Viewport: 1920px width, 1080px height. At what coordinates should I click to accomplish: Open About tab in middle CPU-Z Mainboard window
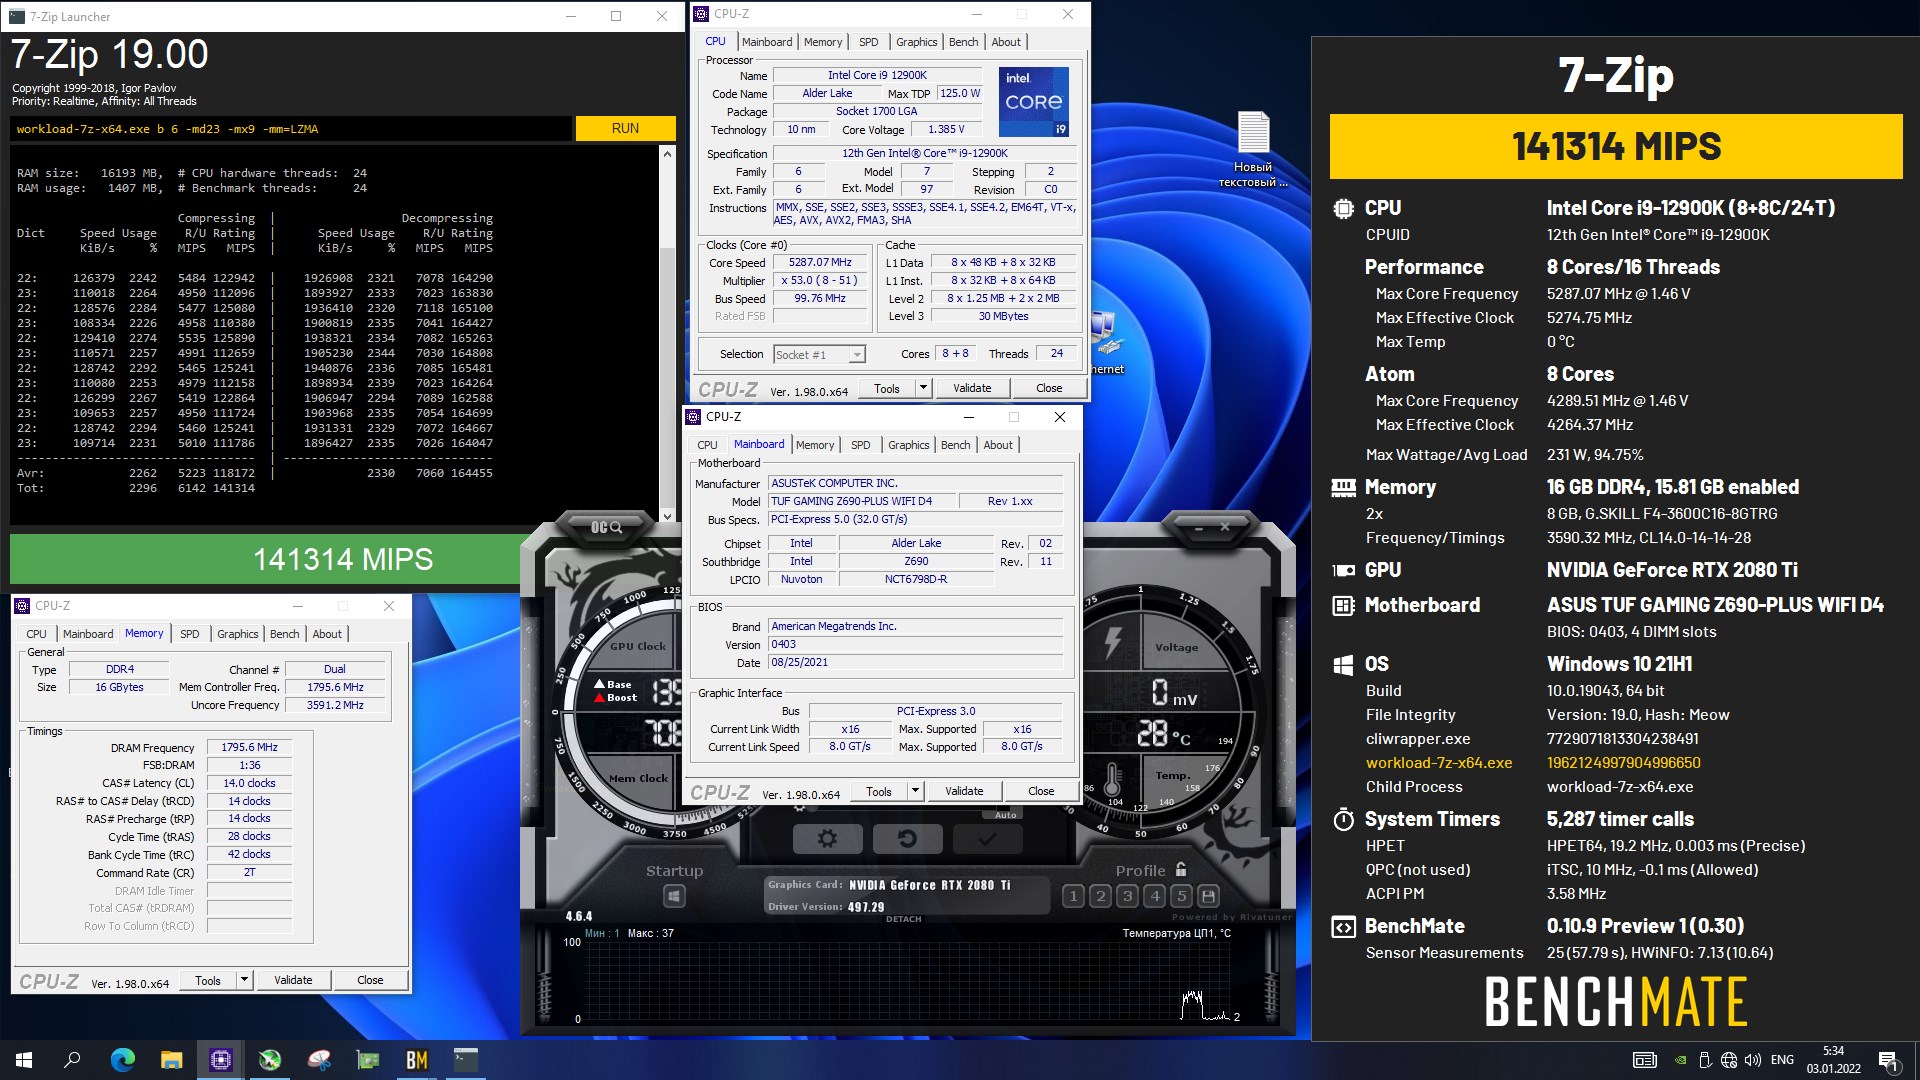click(x=998, y=445)
